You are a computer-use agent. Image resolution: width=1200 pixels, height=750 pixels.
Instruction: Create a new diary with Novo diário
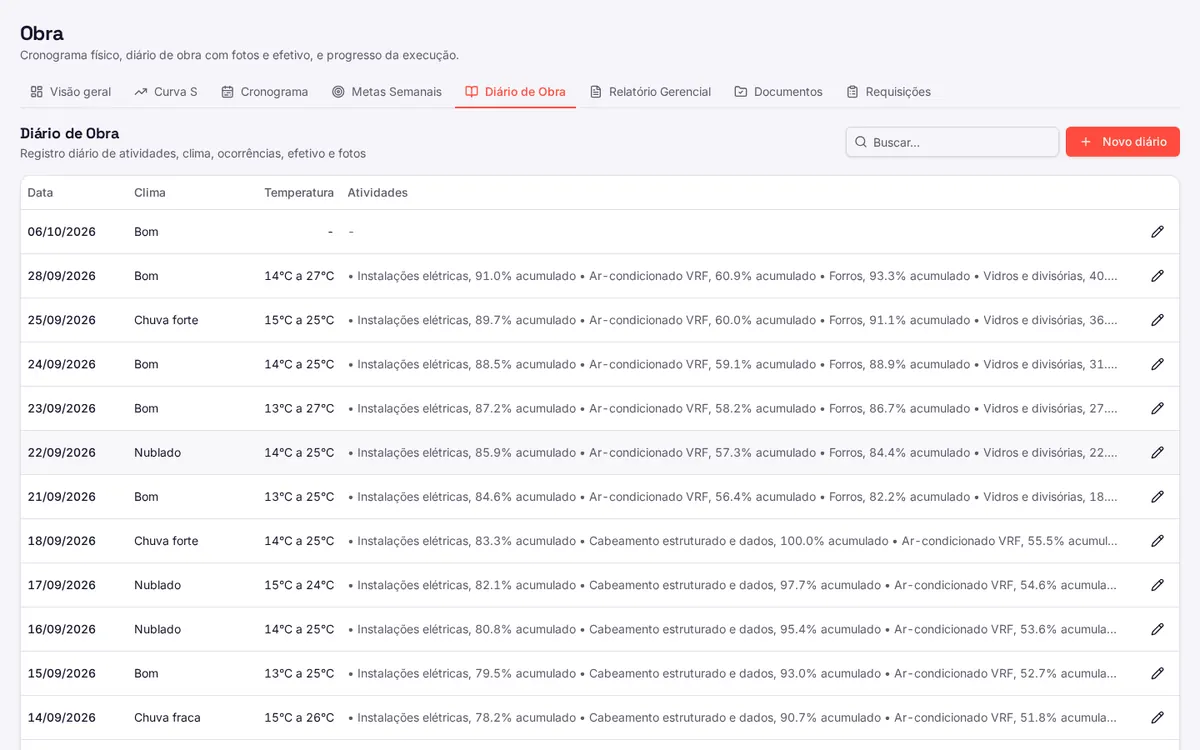tap(1123, 142)
